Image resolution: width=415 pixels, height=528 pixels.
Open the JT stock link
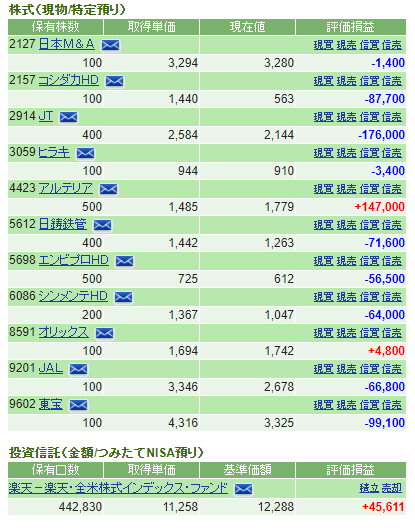[46, 116]
